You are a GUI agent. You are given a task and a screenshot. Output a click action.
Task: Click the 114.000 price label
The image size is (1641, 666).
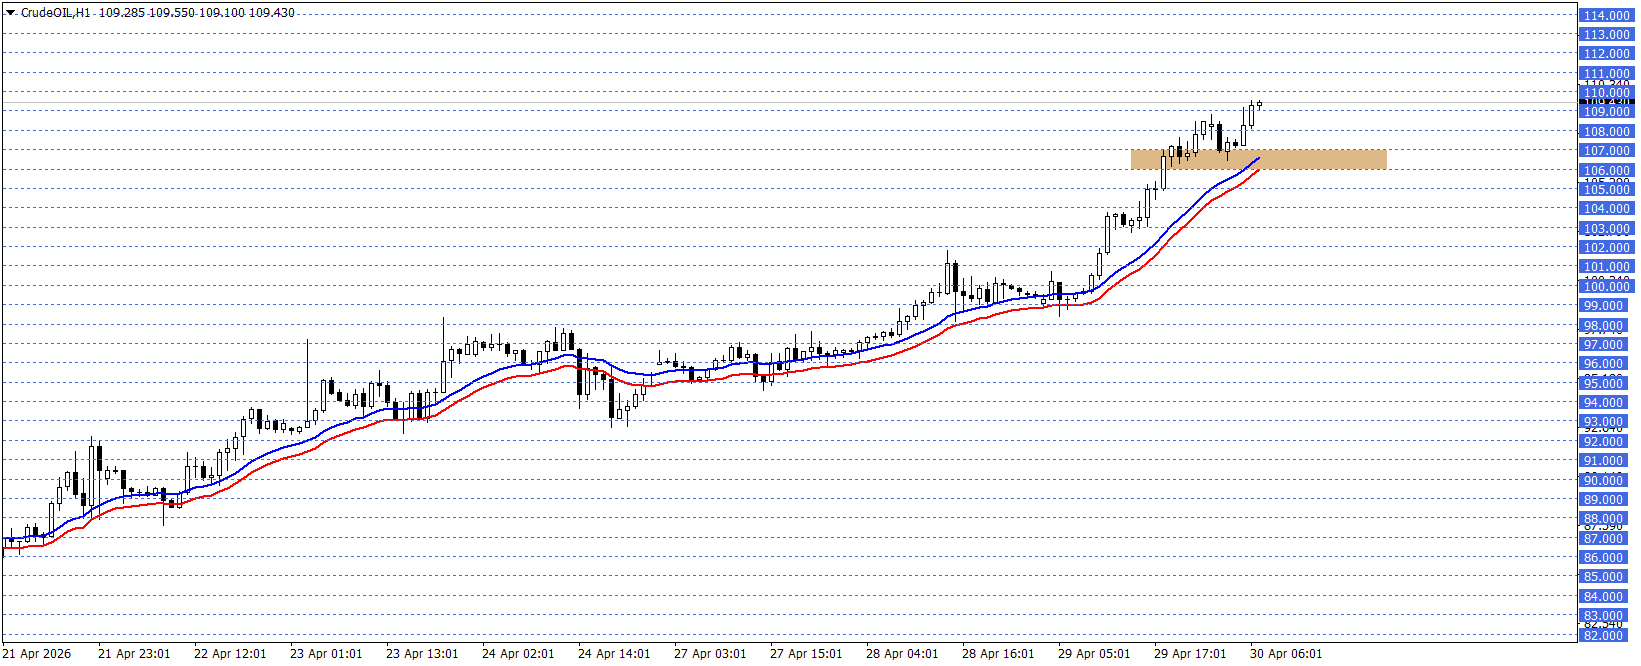pyautogui.click(x=1606, y=16)
